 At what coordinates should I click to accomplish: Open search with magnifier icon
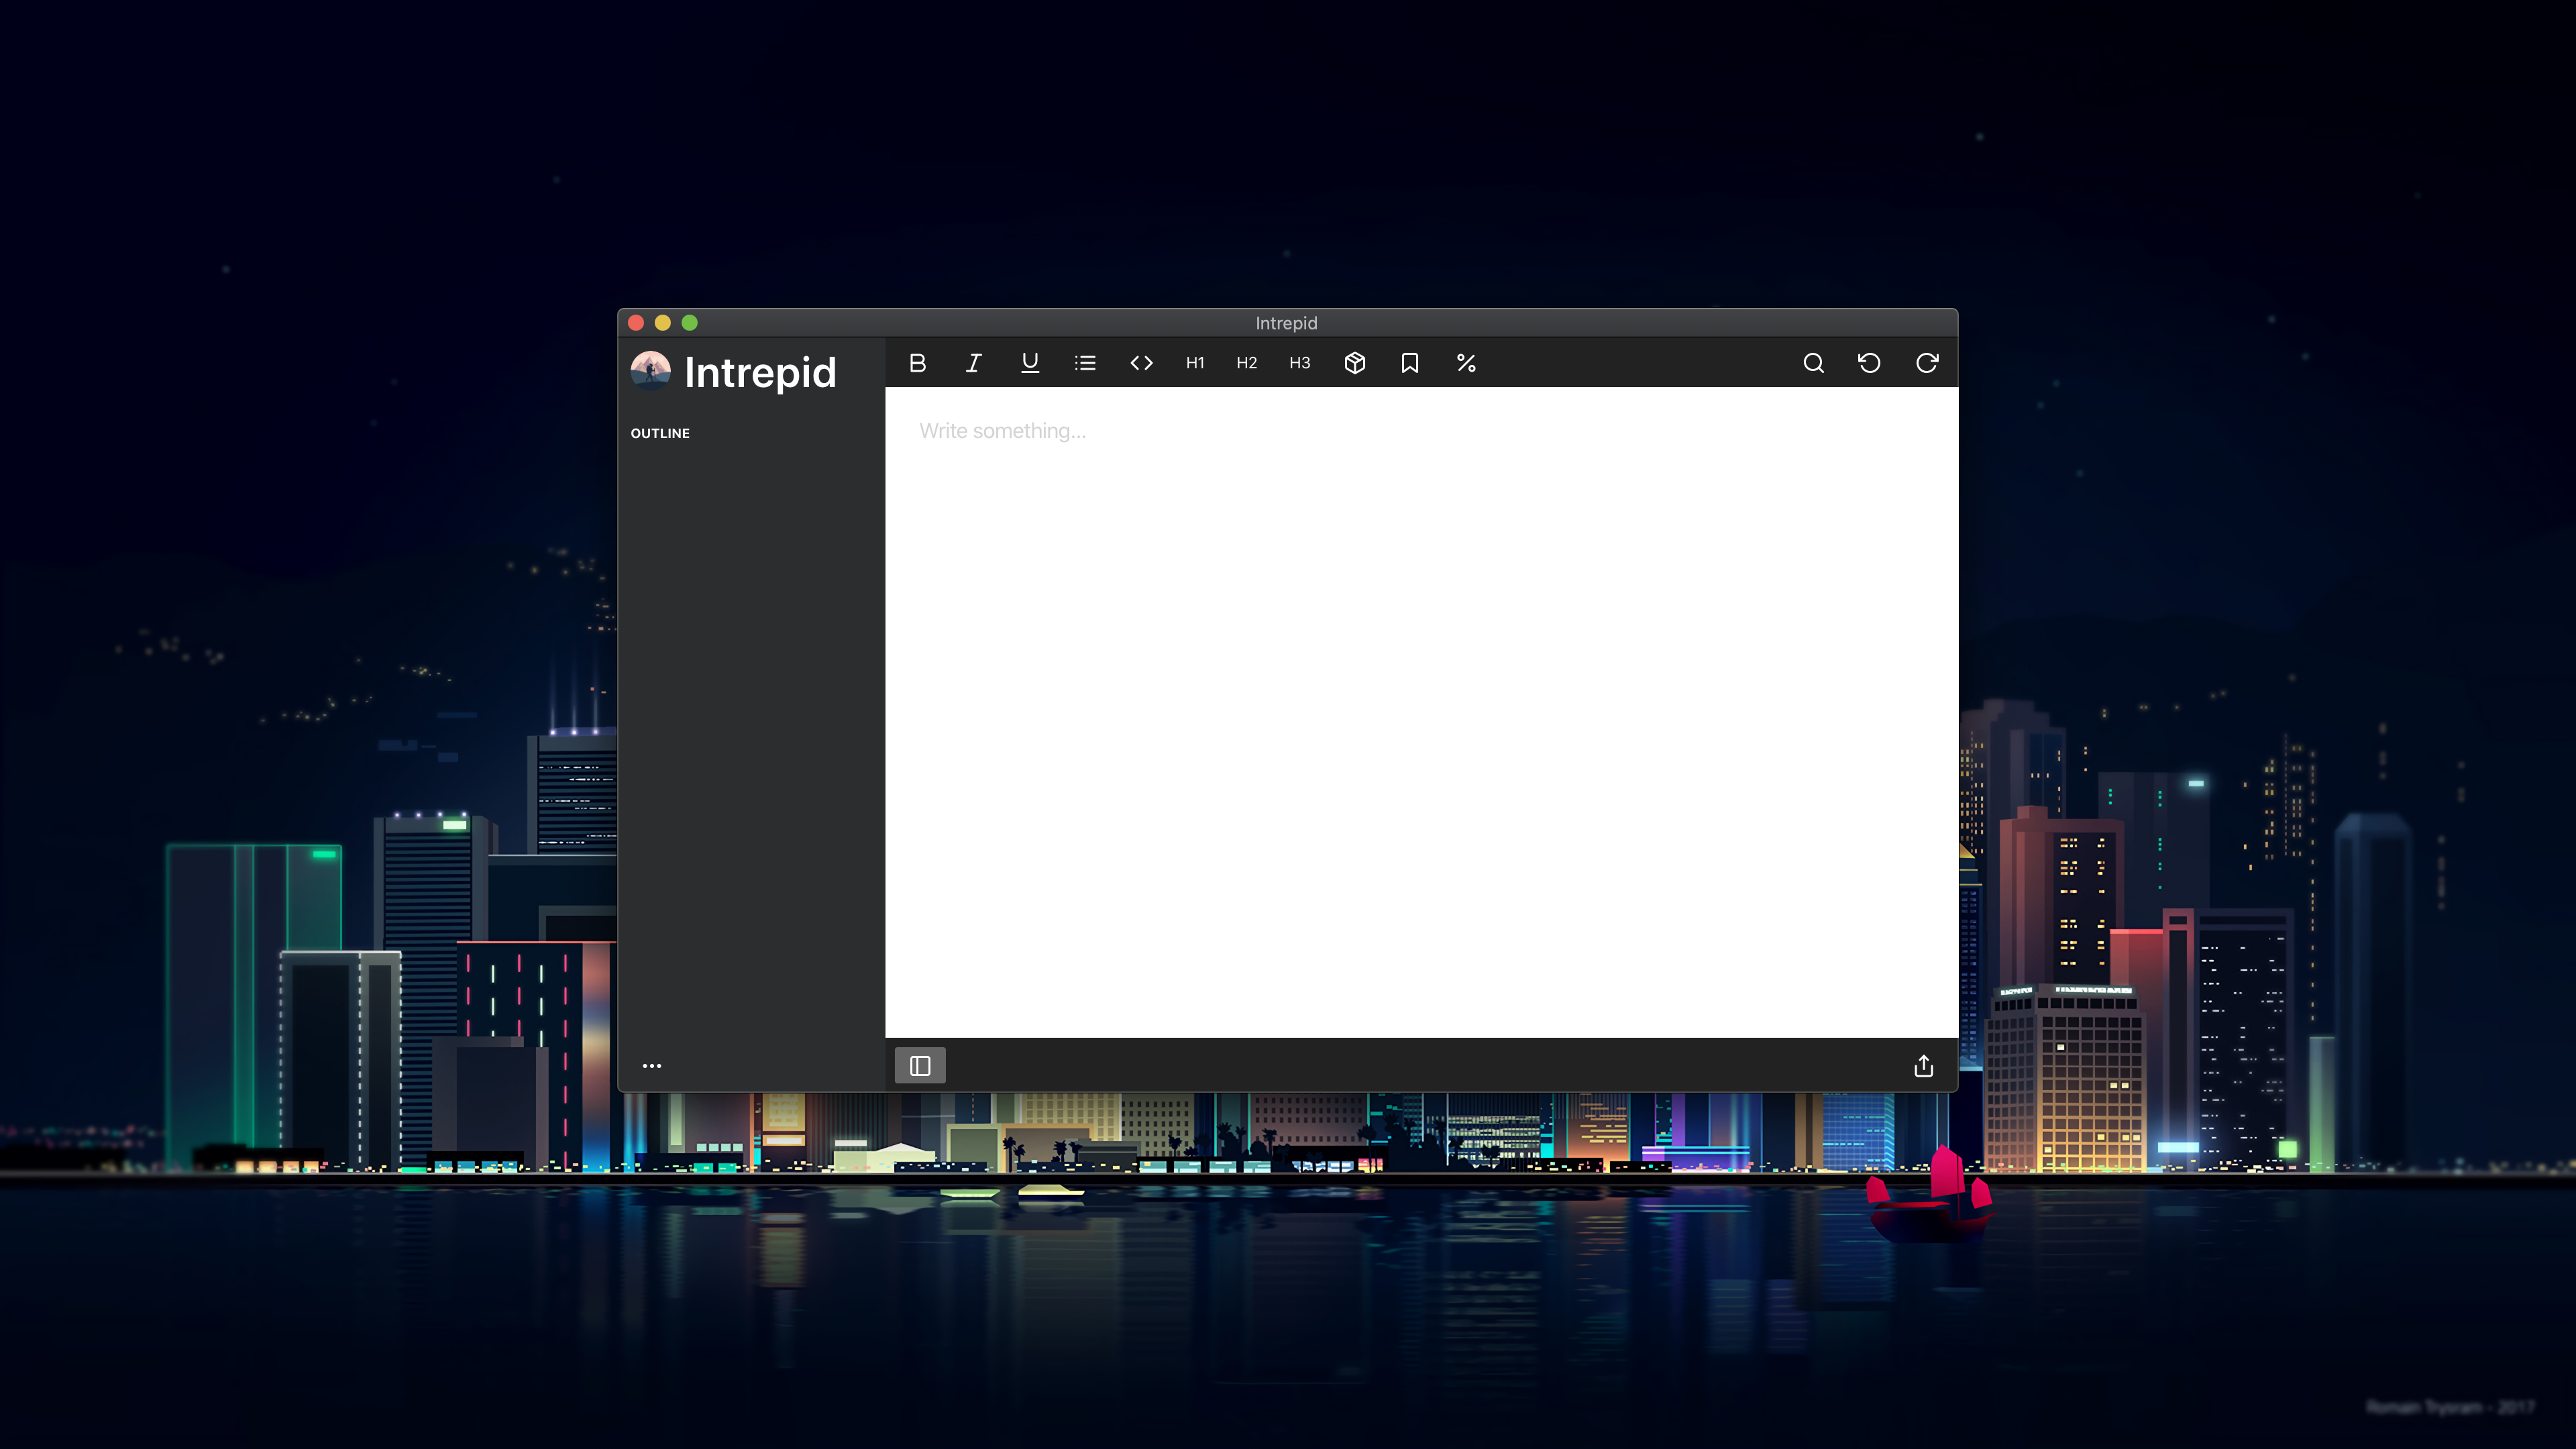[x=1813, y=363]
